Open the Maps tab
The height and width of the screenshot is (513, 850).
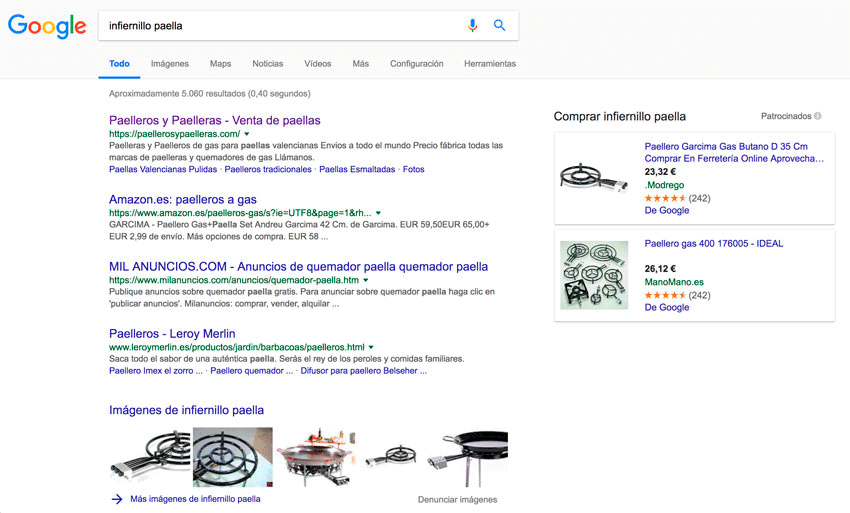(220, 63)
